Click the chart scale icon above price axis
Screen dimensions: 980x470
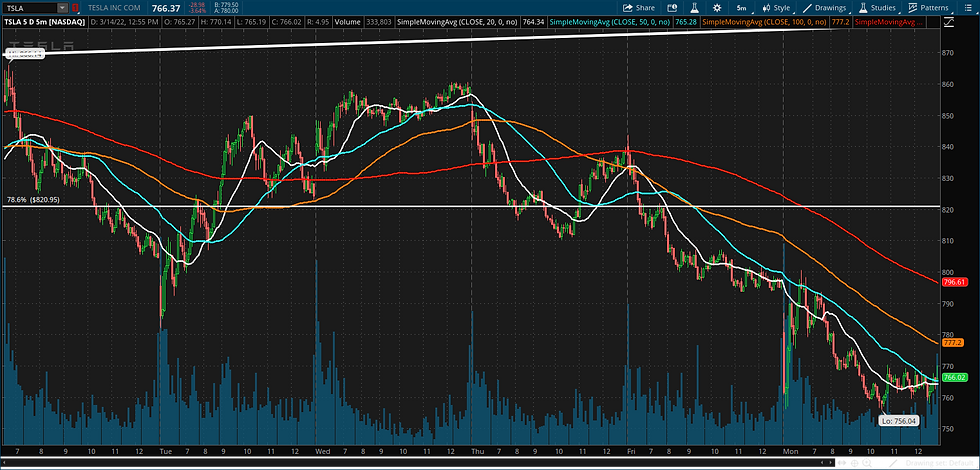click(x=949, y=22)
